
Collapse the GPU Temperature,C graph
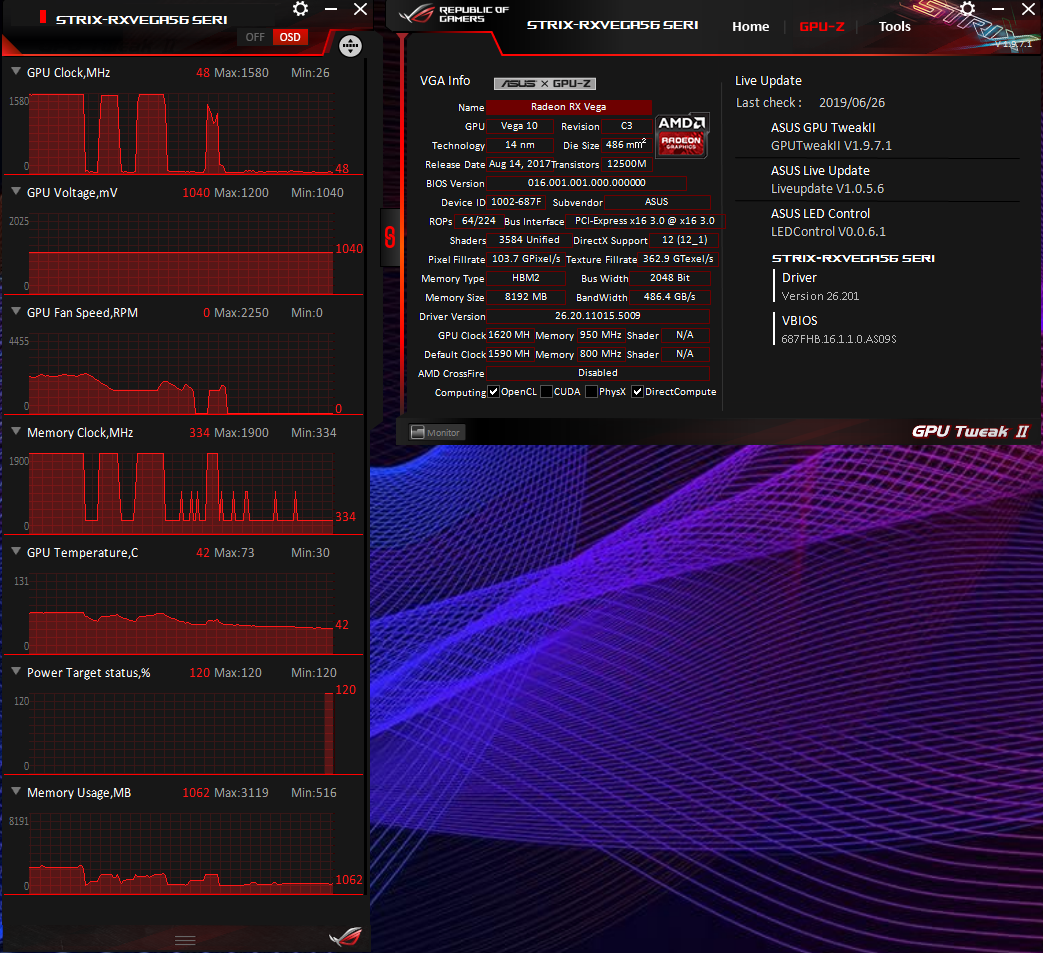[x=16, y=551]
